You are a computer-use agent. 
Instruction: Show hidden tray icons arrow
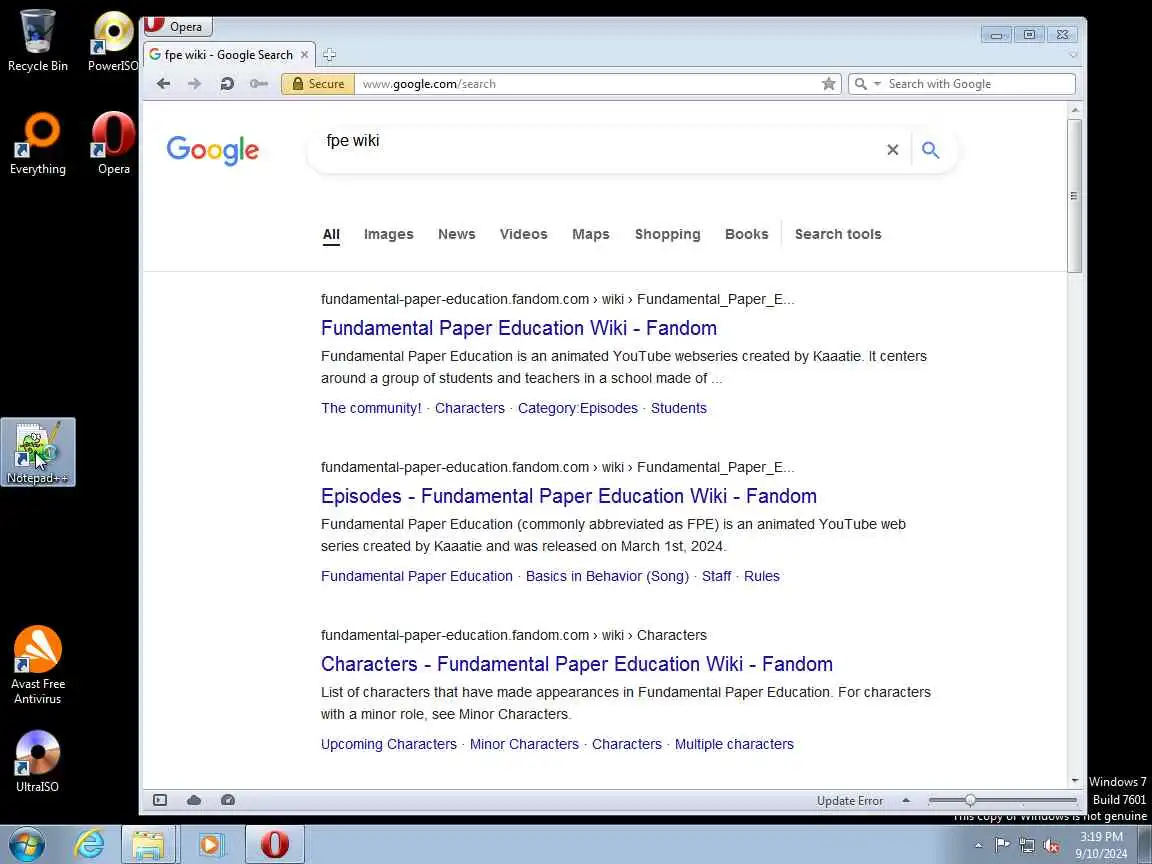tap(978, 846)
